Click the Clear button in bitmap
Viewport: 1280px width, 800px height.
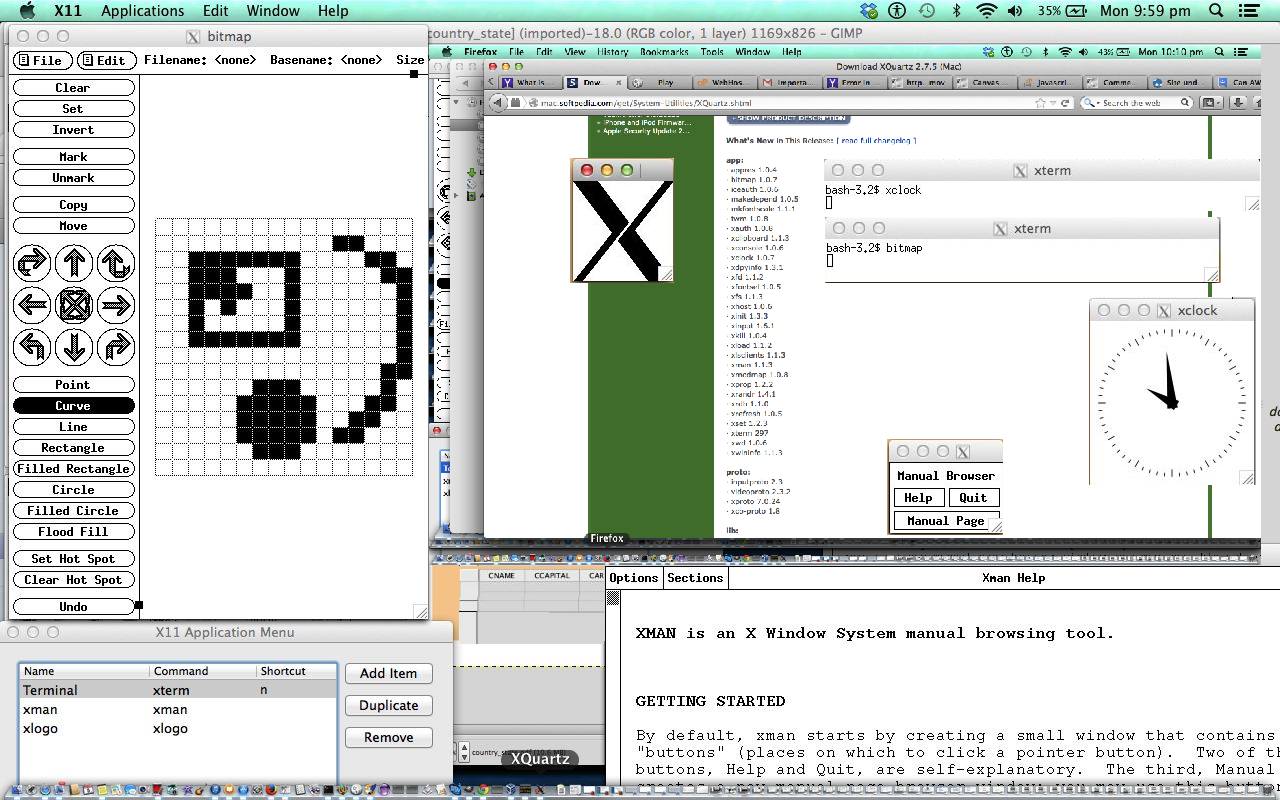click(73, 88)
